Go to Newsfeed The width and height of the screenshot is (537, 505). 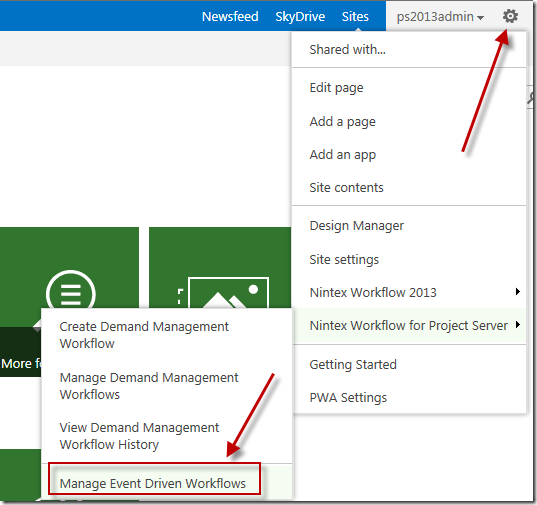click(x=230, y=16)
